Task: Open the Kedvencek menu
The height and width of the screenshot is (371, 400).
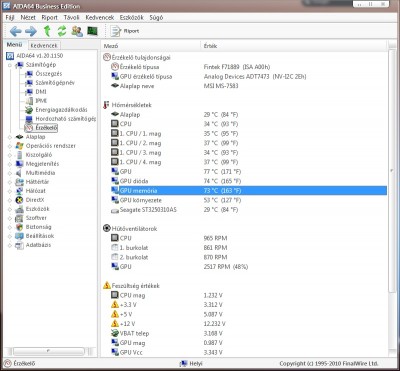Action: (x=100, y=17)
